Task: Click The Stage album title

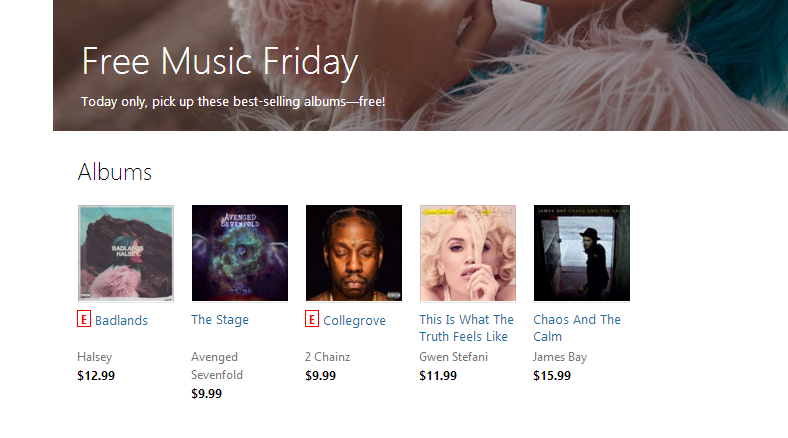Action: 220,320
